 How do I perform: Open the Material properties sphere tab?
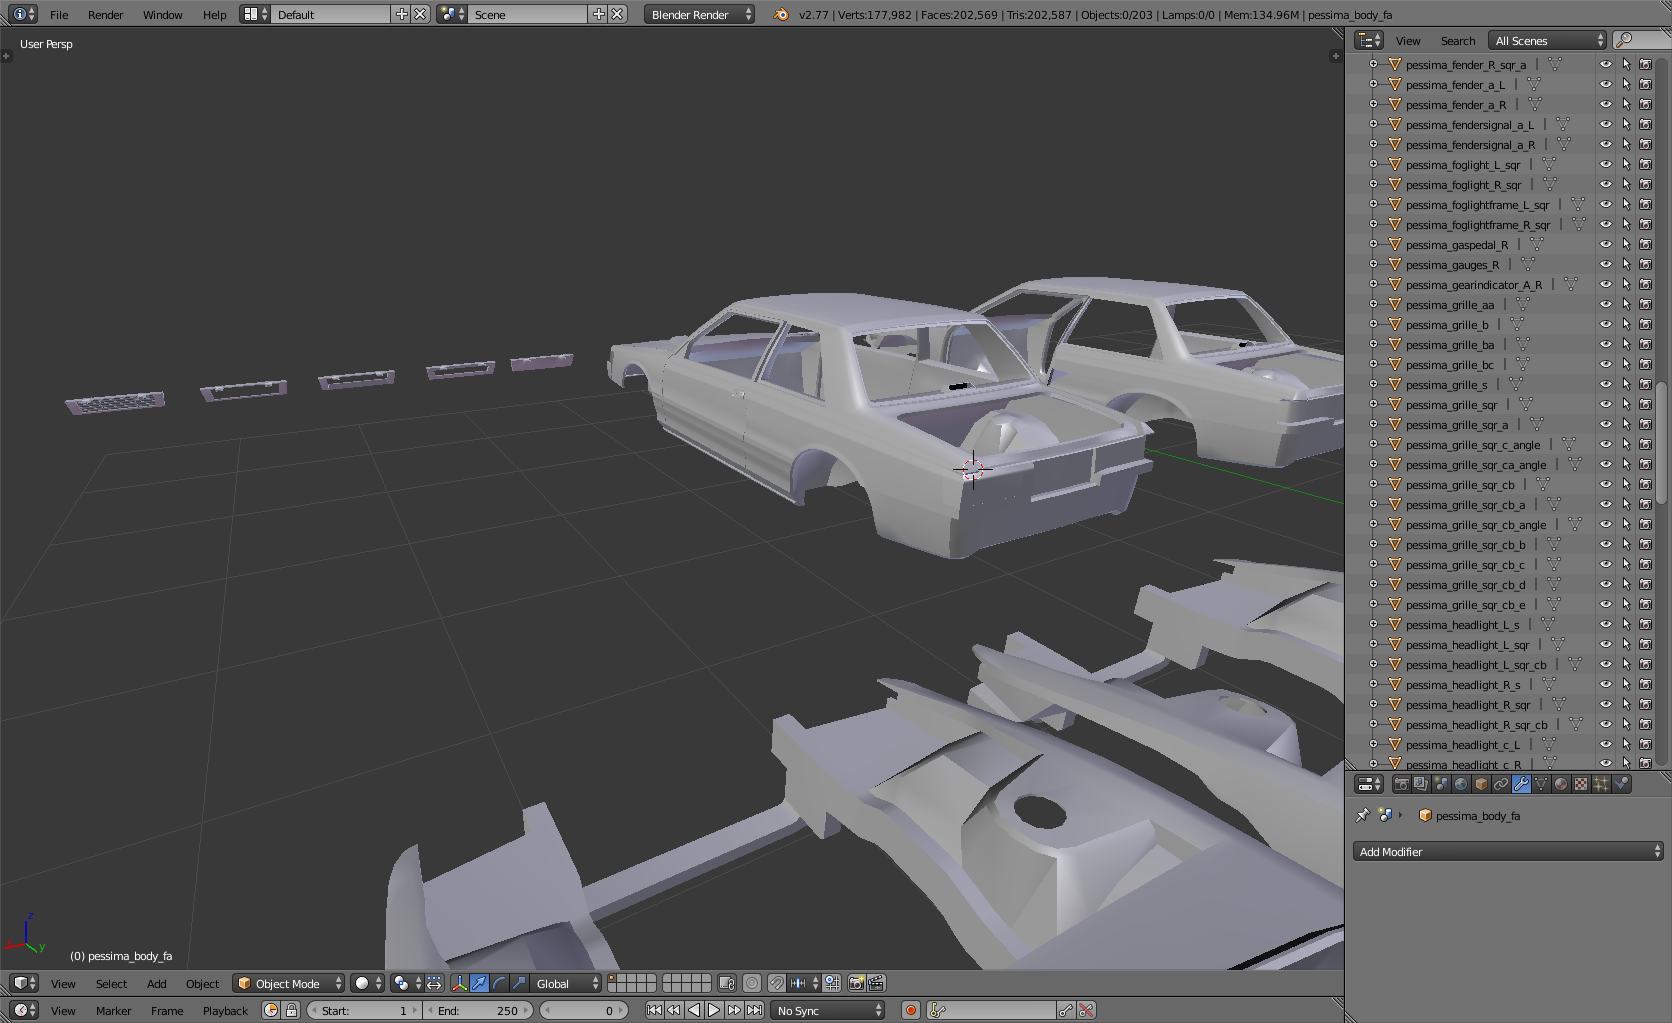[x=1561, y=785]
